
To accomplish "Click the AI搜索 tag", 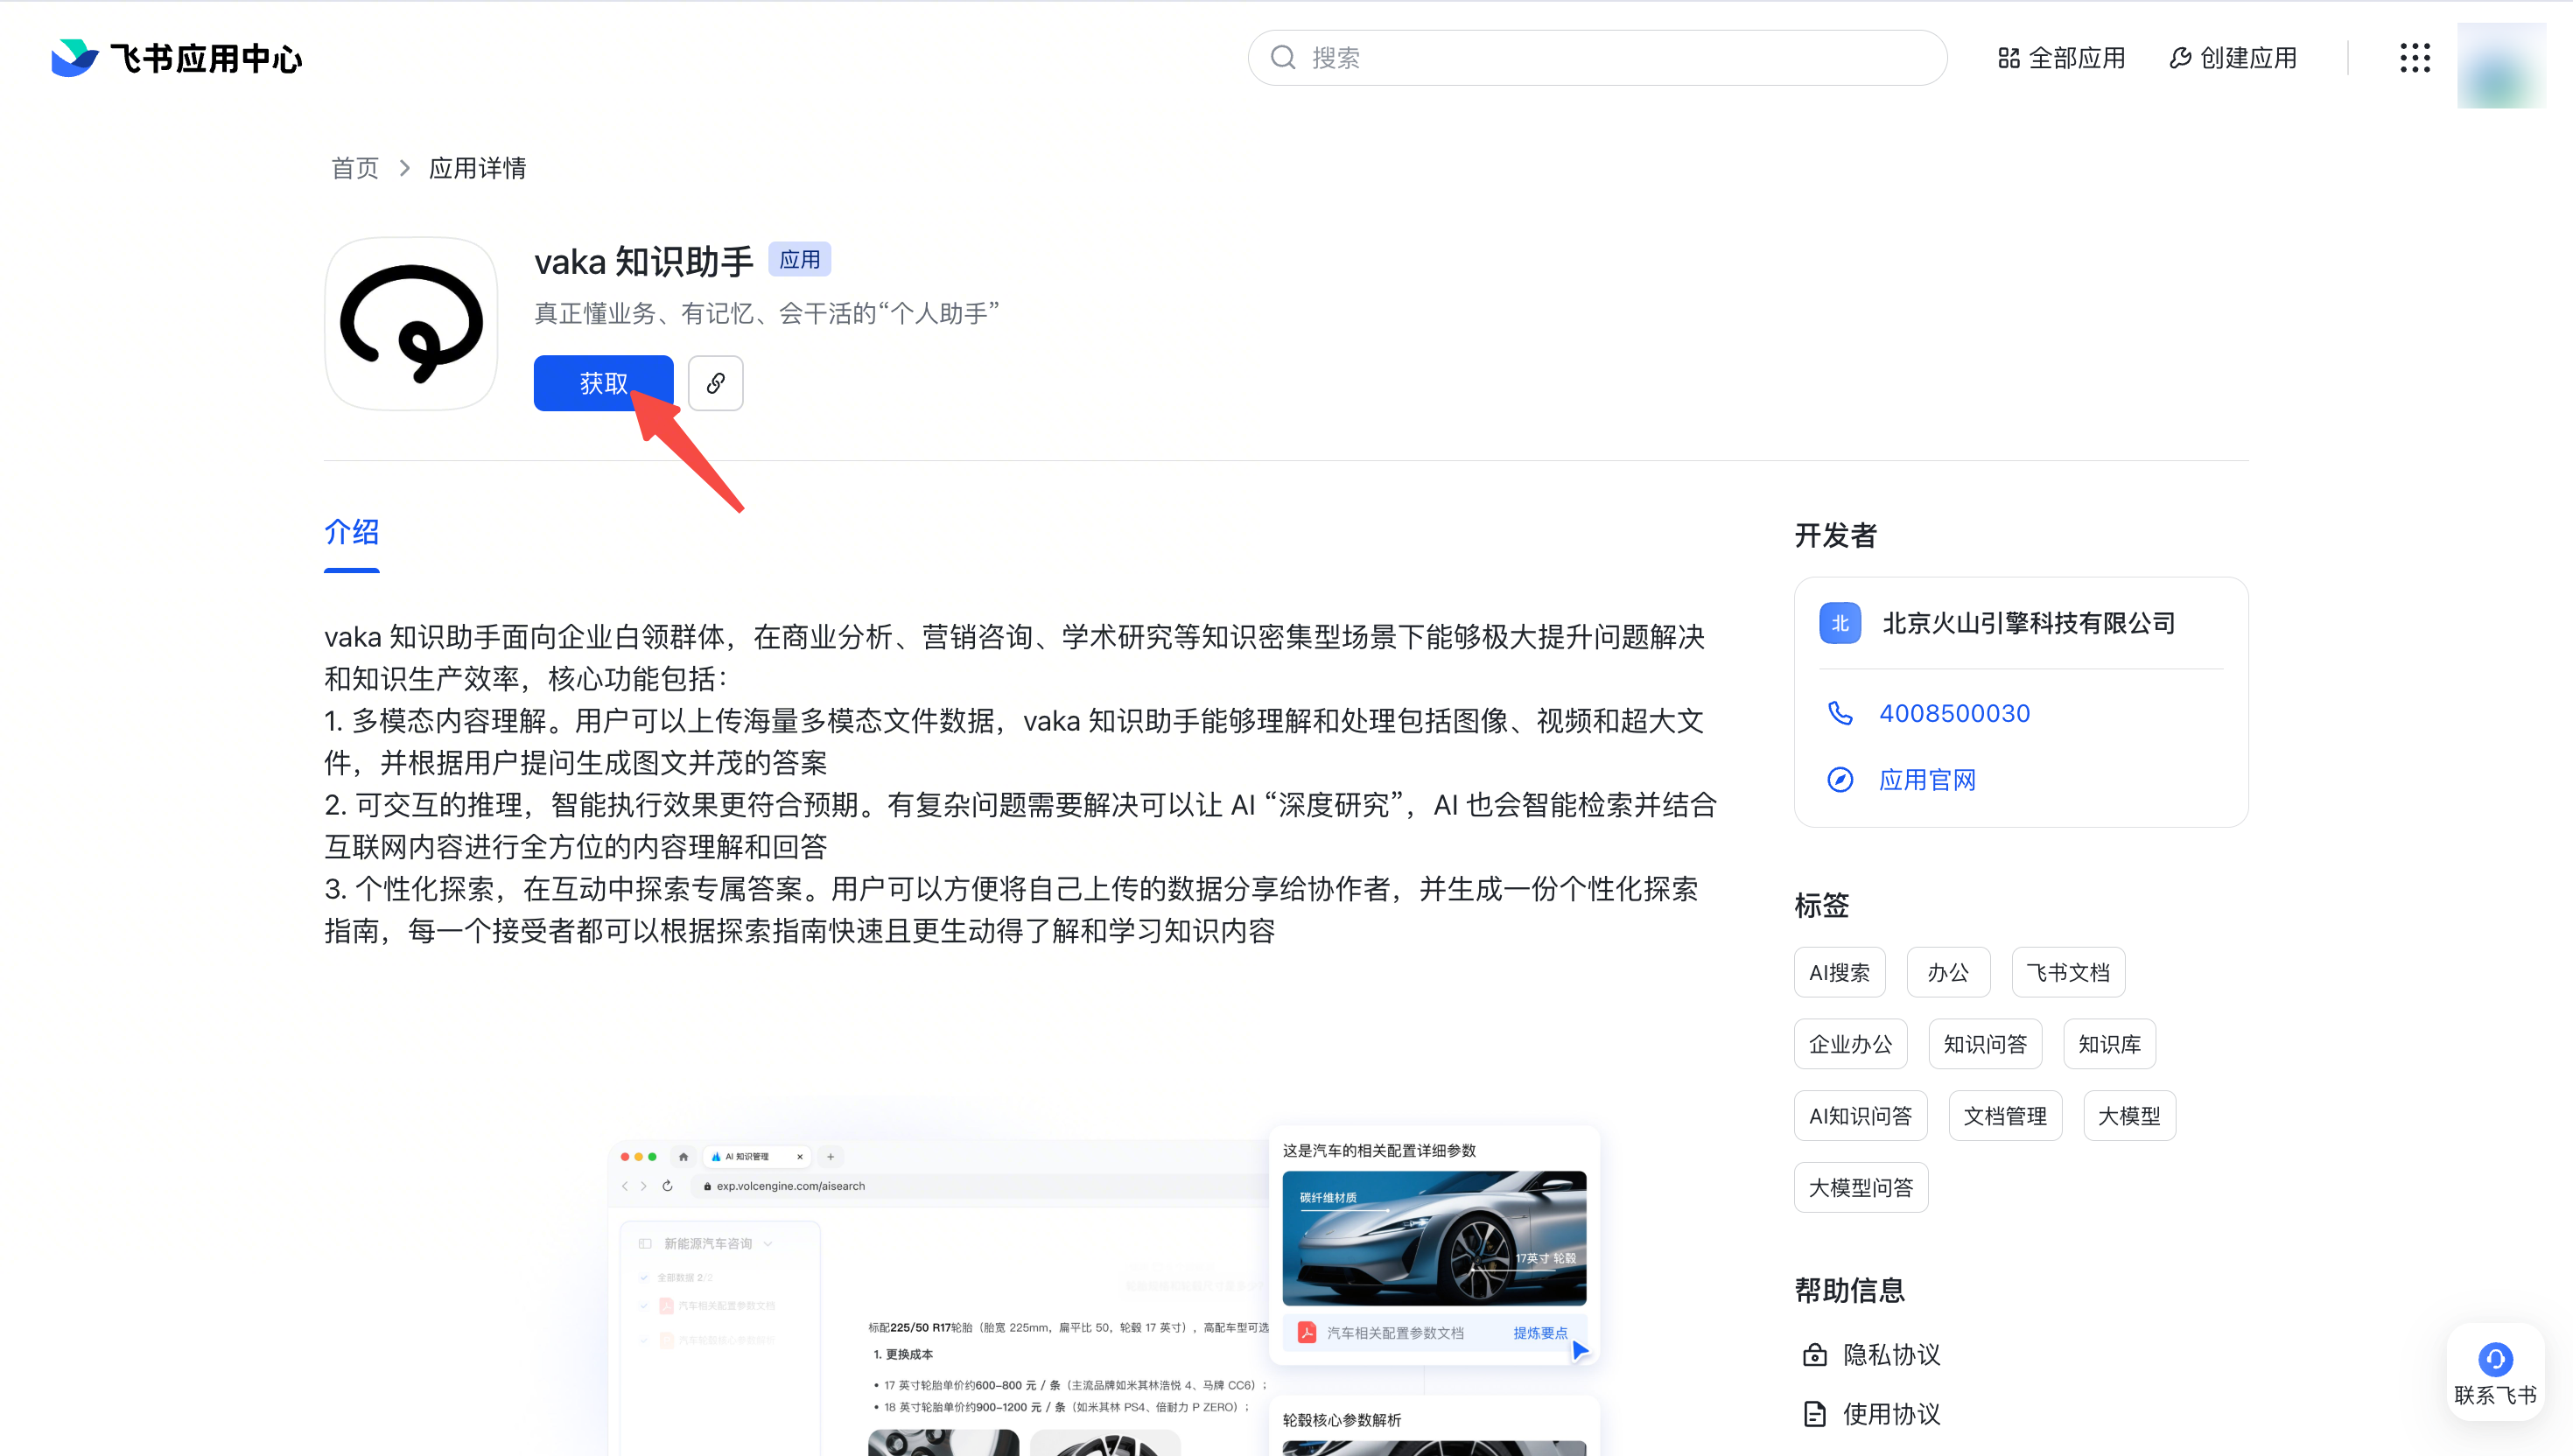I will [1839, 972].
